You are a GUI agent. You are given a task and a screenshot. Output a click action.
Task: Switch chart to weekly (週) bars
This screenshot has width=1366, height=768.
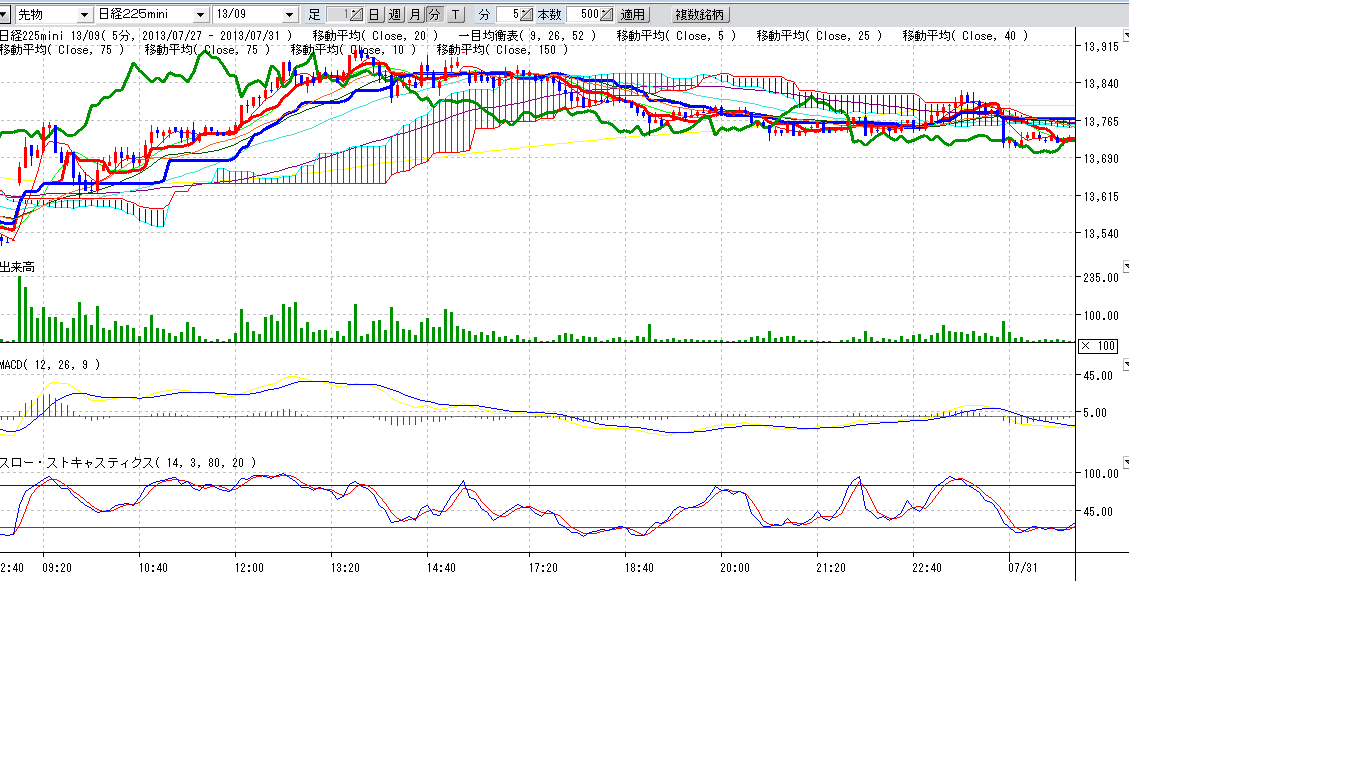click(x=394, y=15)
